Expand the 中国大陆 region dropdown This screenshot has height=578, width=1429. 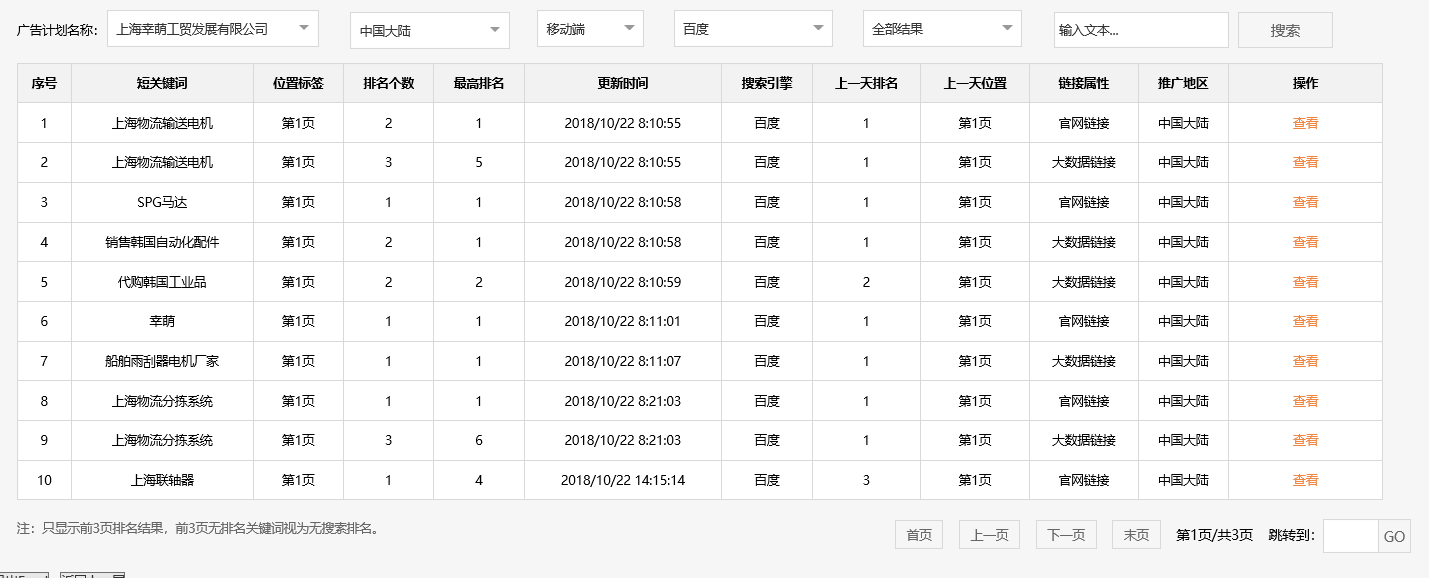428,29
